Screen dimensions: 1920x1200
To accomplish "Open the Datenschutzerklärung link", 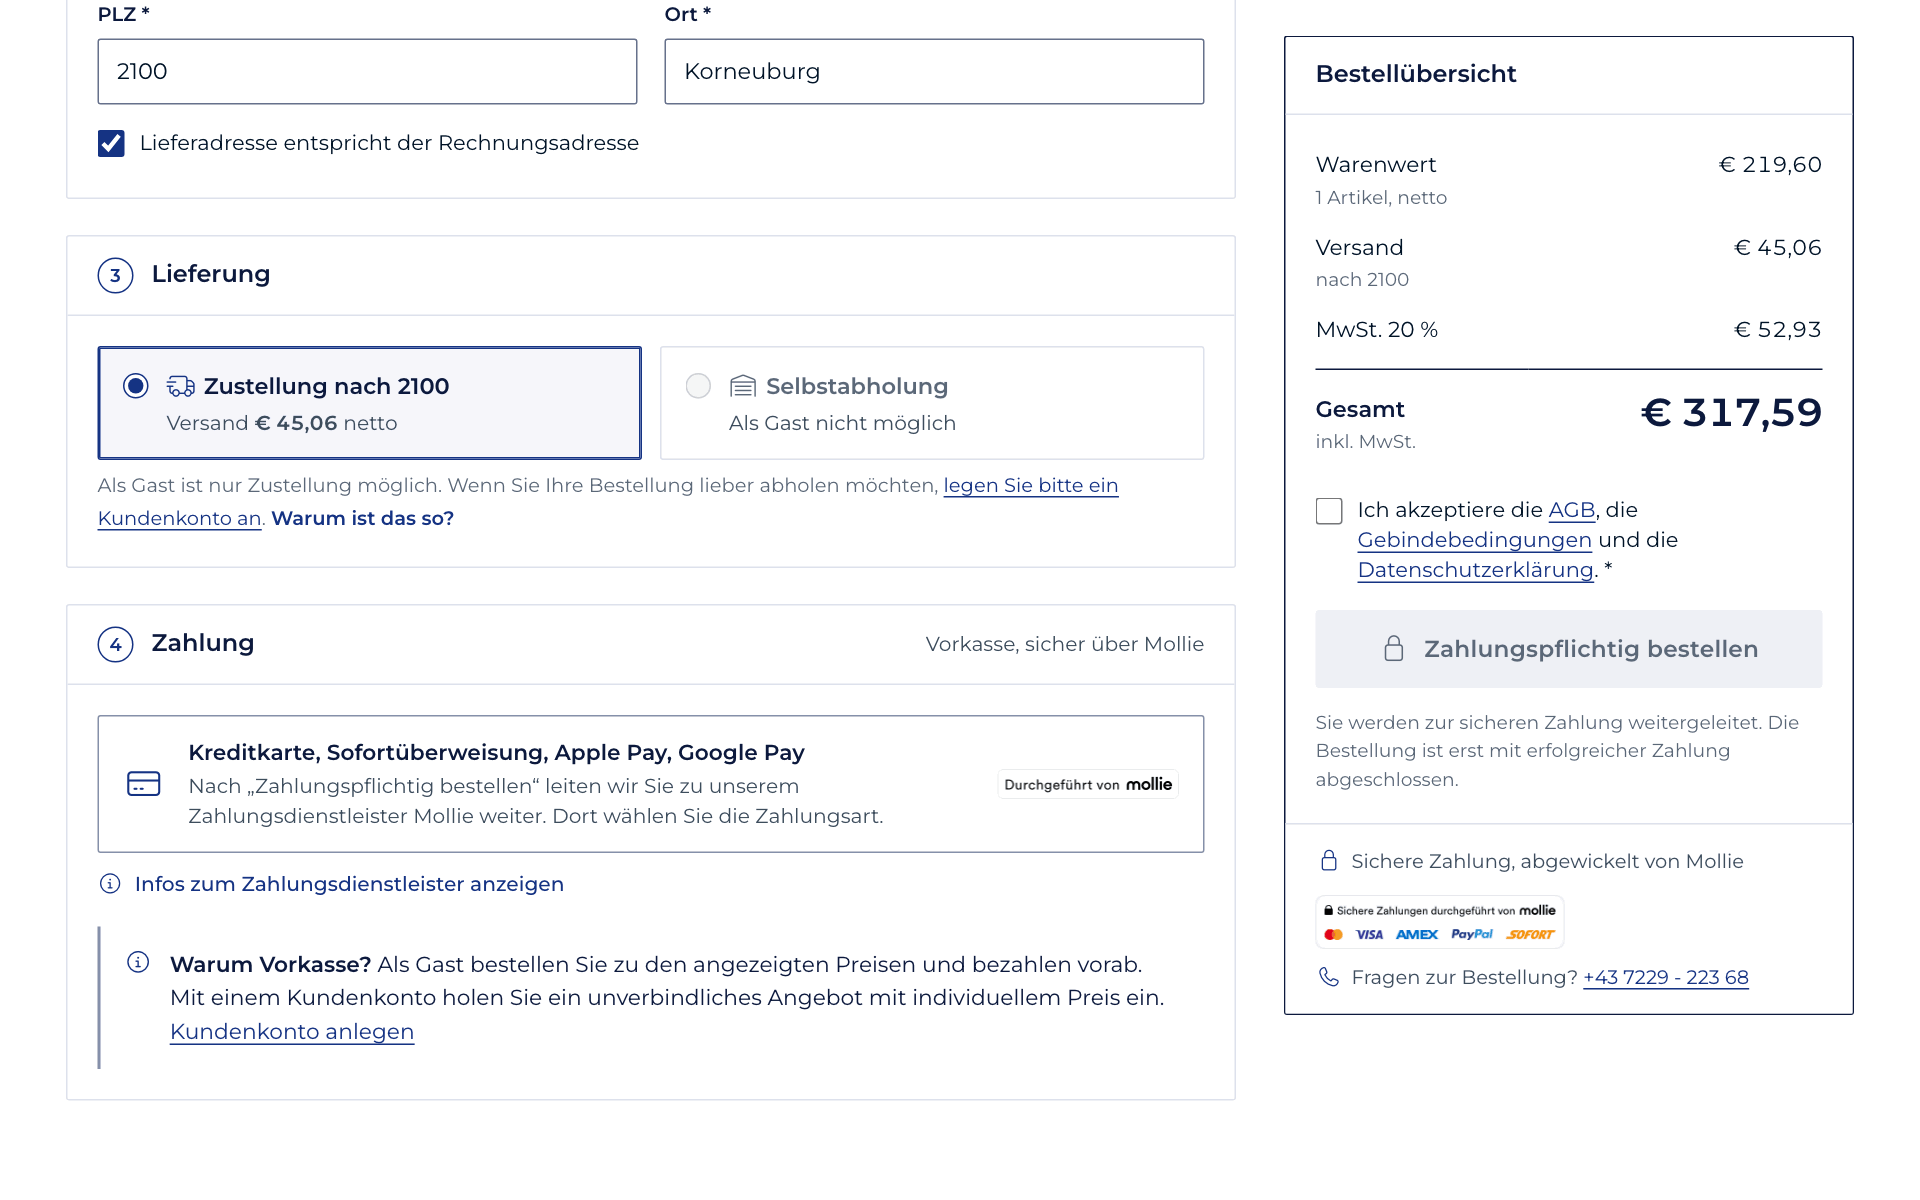I will [x=1475, y=570].
